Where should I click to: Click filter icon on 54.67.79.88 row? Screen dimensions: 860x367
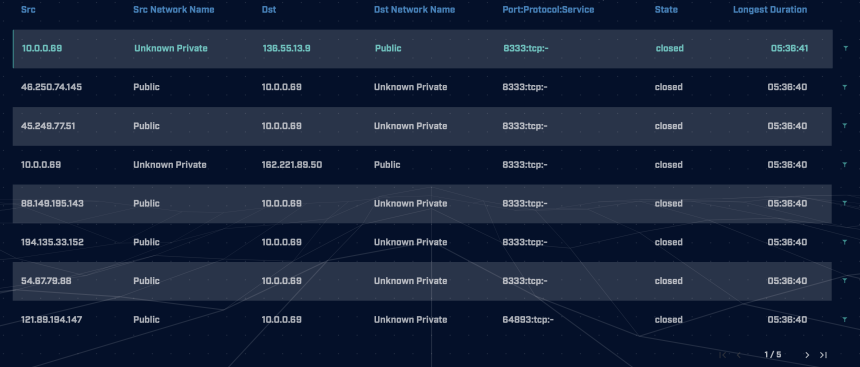pyautogui.click(x=845, y=281)
